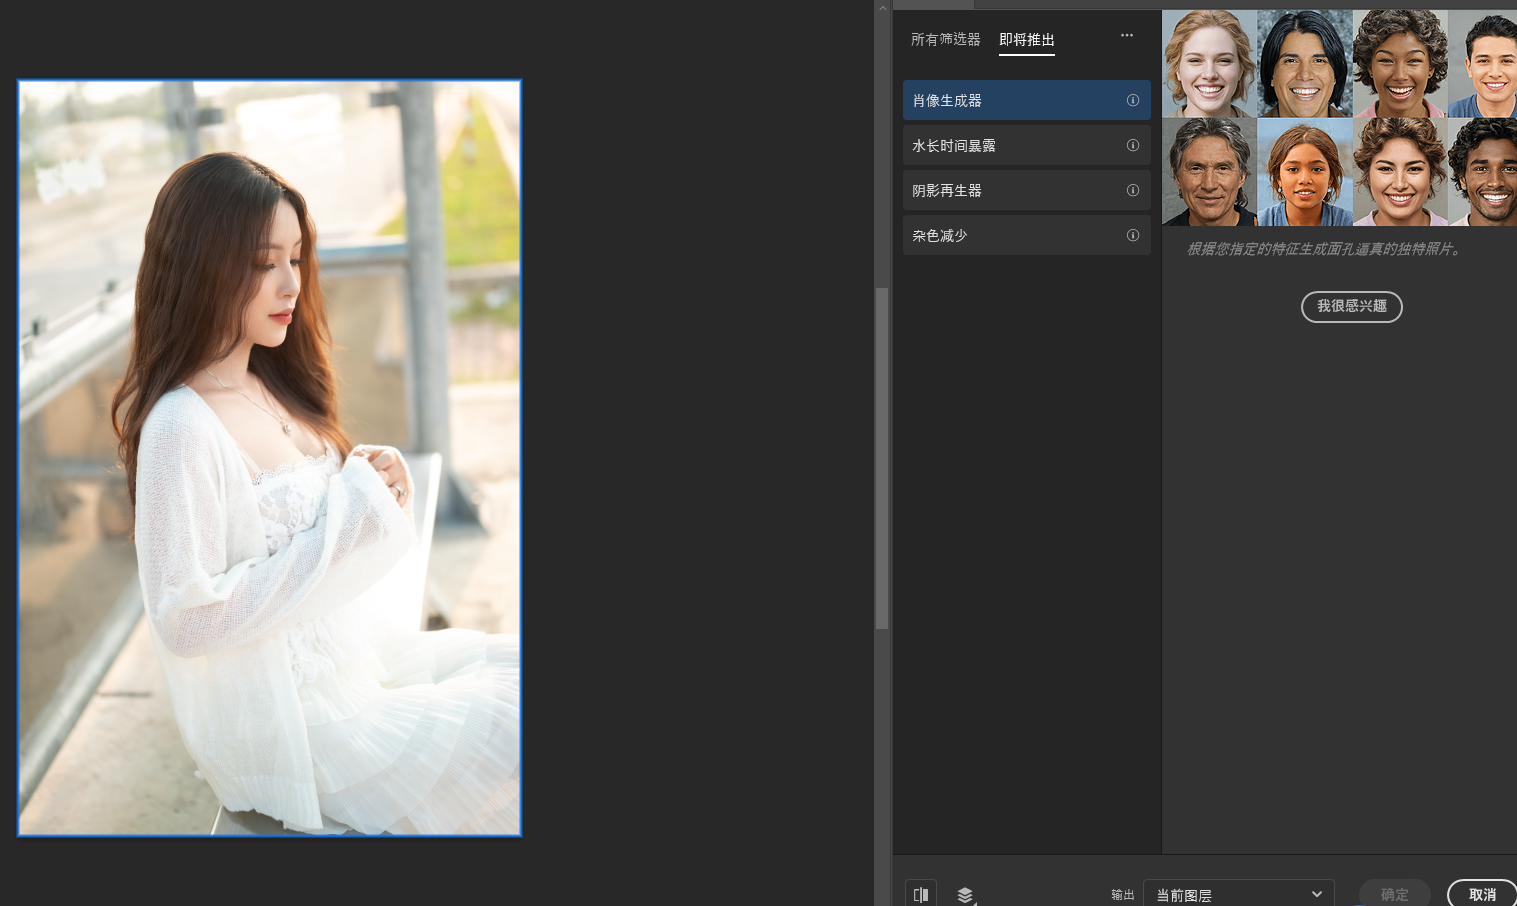Click the 取消 button
The image size is (1517, 906).
click(1482, 894)
